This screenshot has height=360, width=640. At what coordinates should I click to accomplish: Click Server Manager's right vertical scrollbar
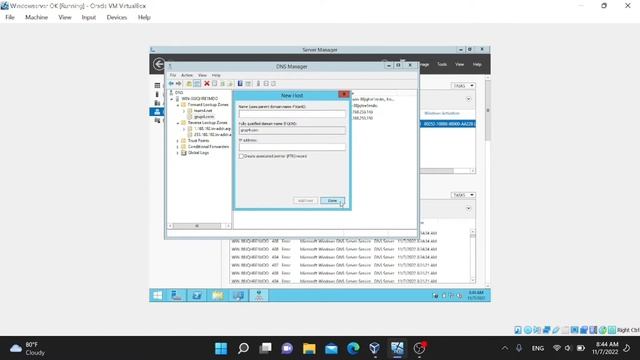click(487, 110)
